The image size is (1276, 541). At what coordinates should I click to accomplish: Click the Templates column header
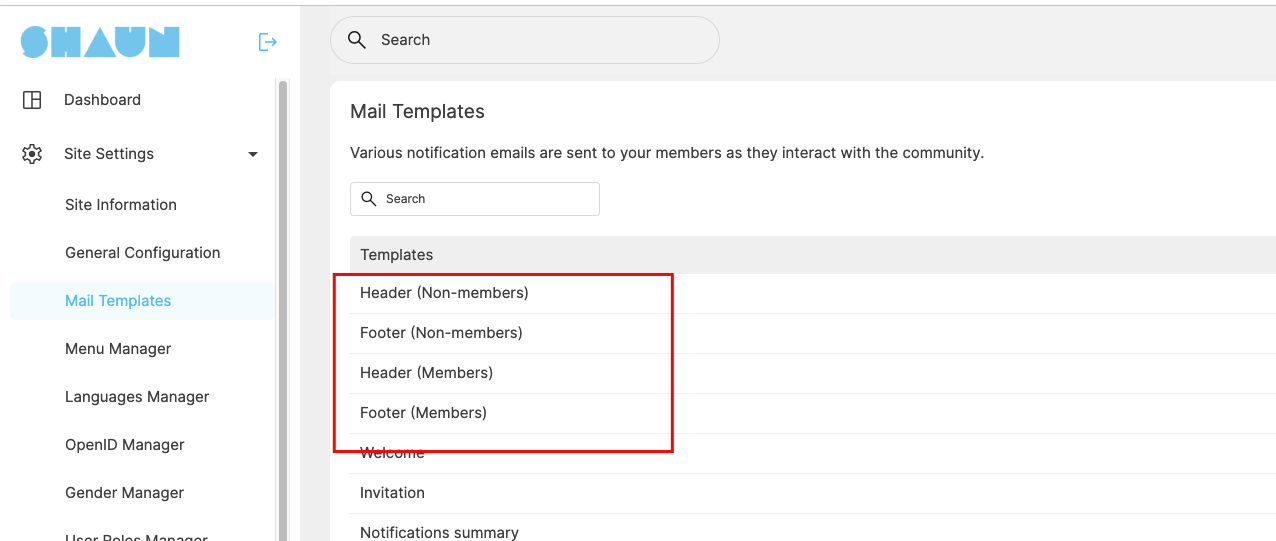(x=397, y=255)
